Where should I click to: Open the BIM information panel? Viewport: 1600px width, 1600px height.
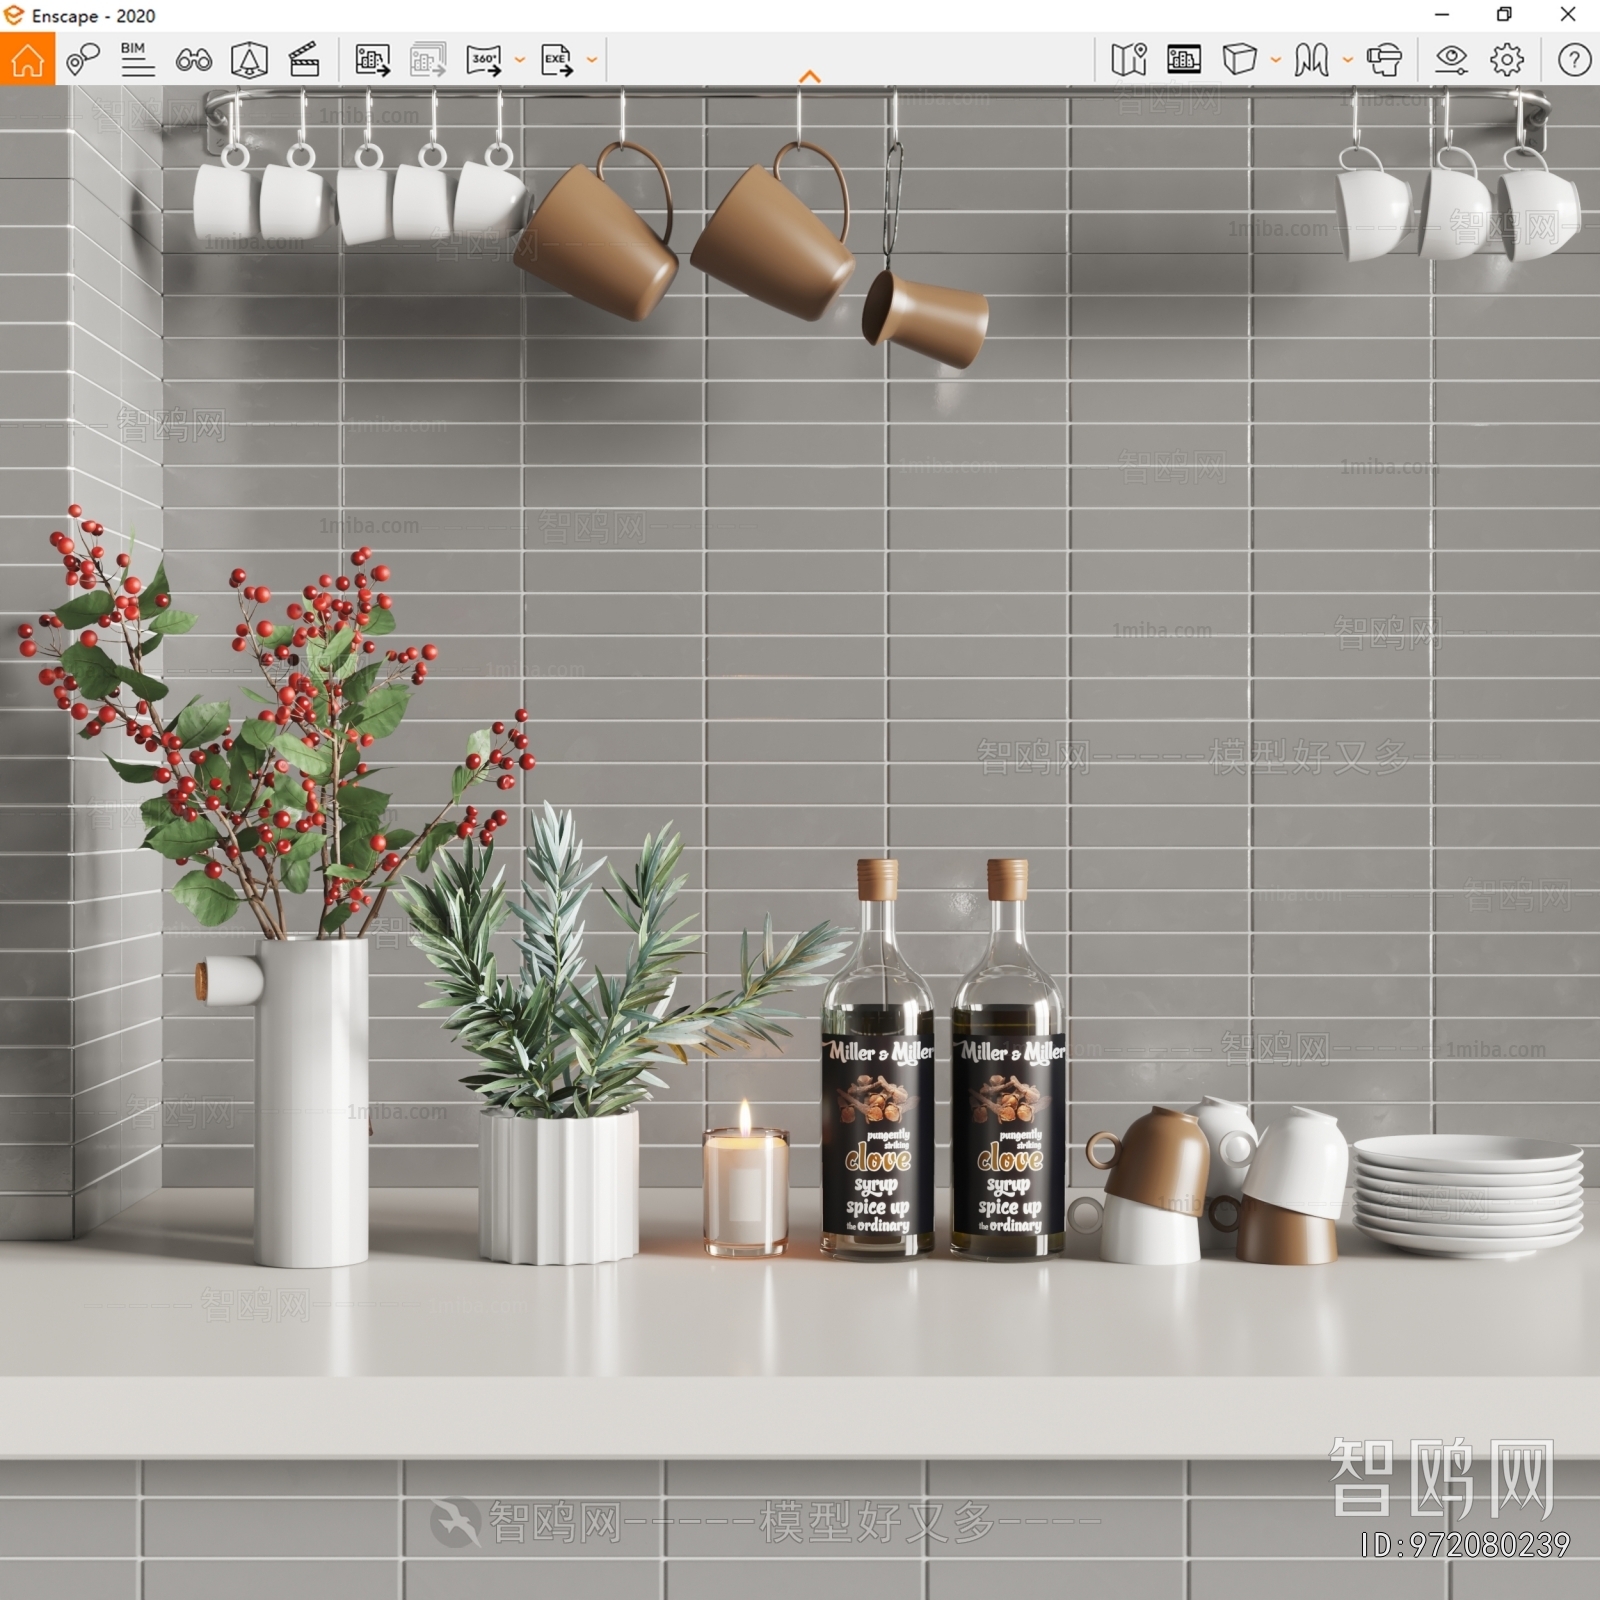click(137, 60)
